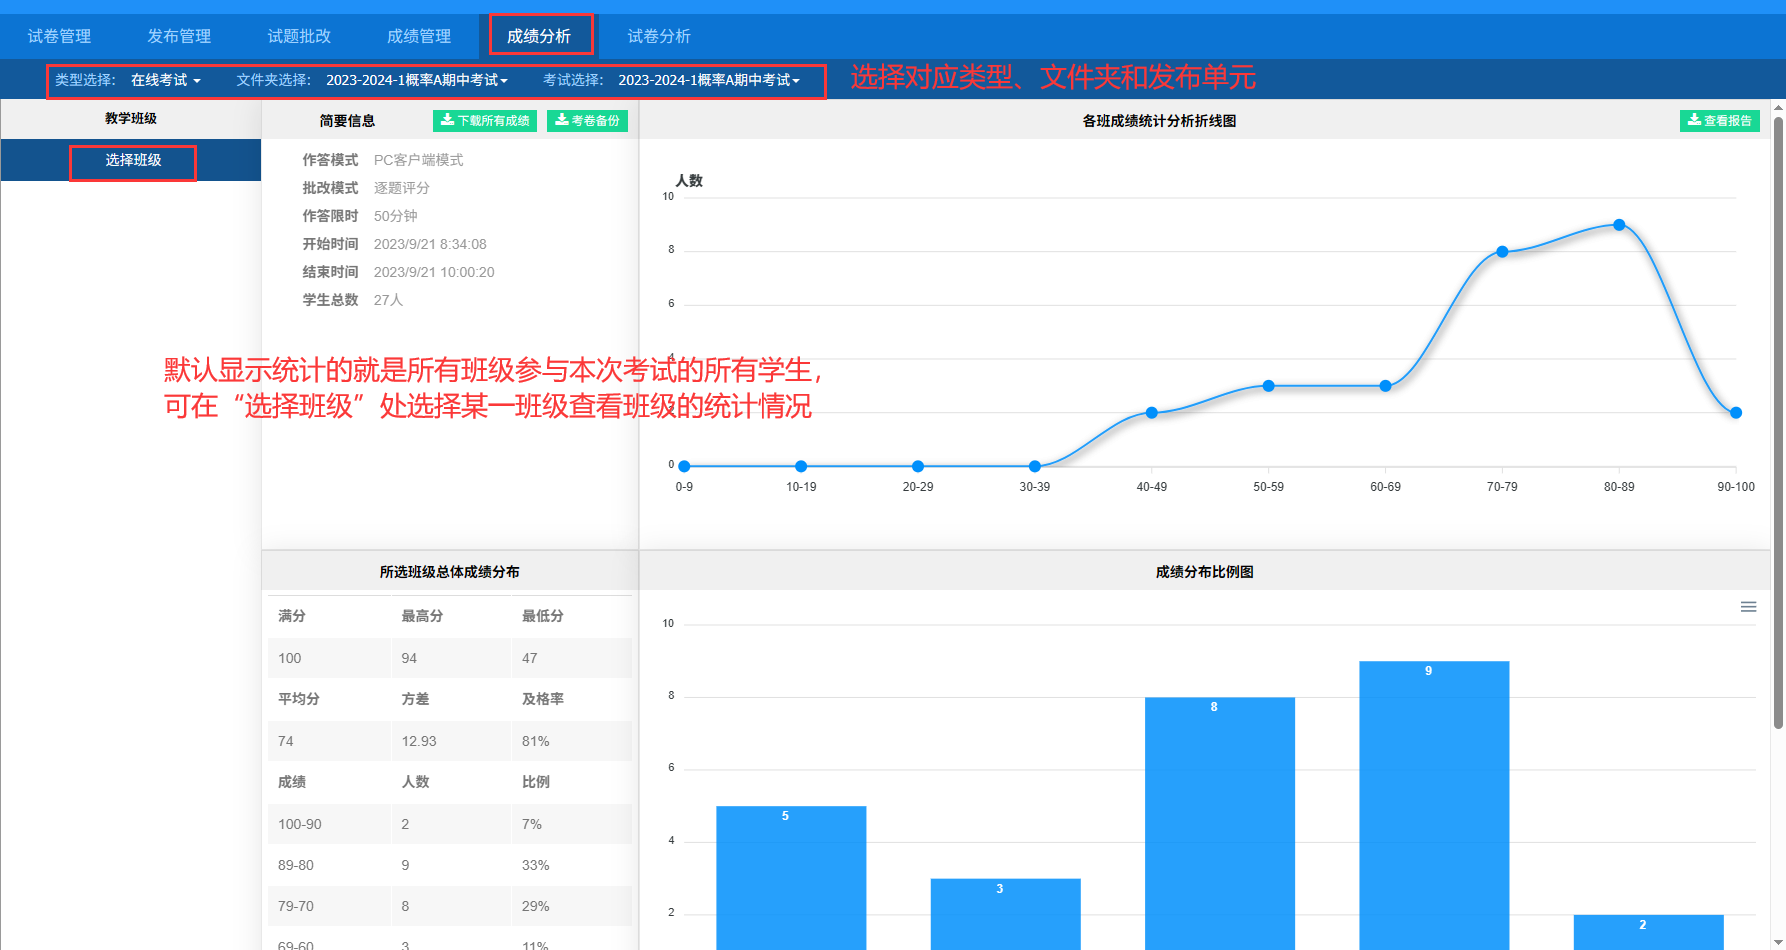
Task: Click the PC客户端模式 value
Action: [418, 160]
